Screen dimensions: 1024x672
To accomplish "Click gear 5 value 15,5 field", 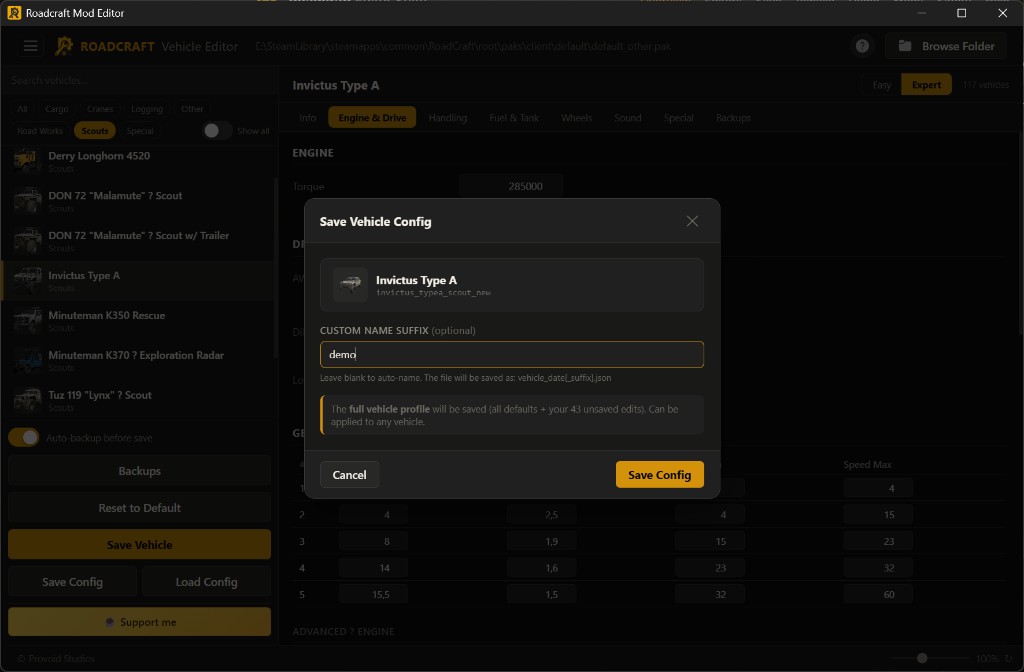I will coord(374,594).
